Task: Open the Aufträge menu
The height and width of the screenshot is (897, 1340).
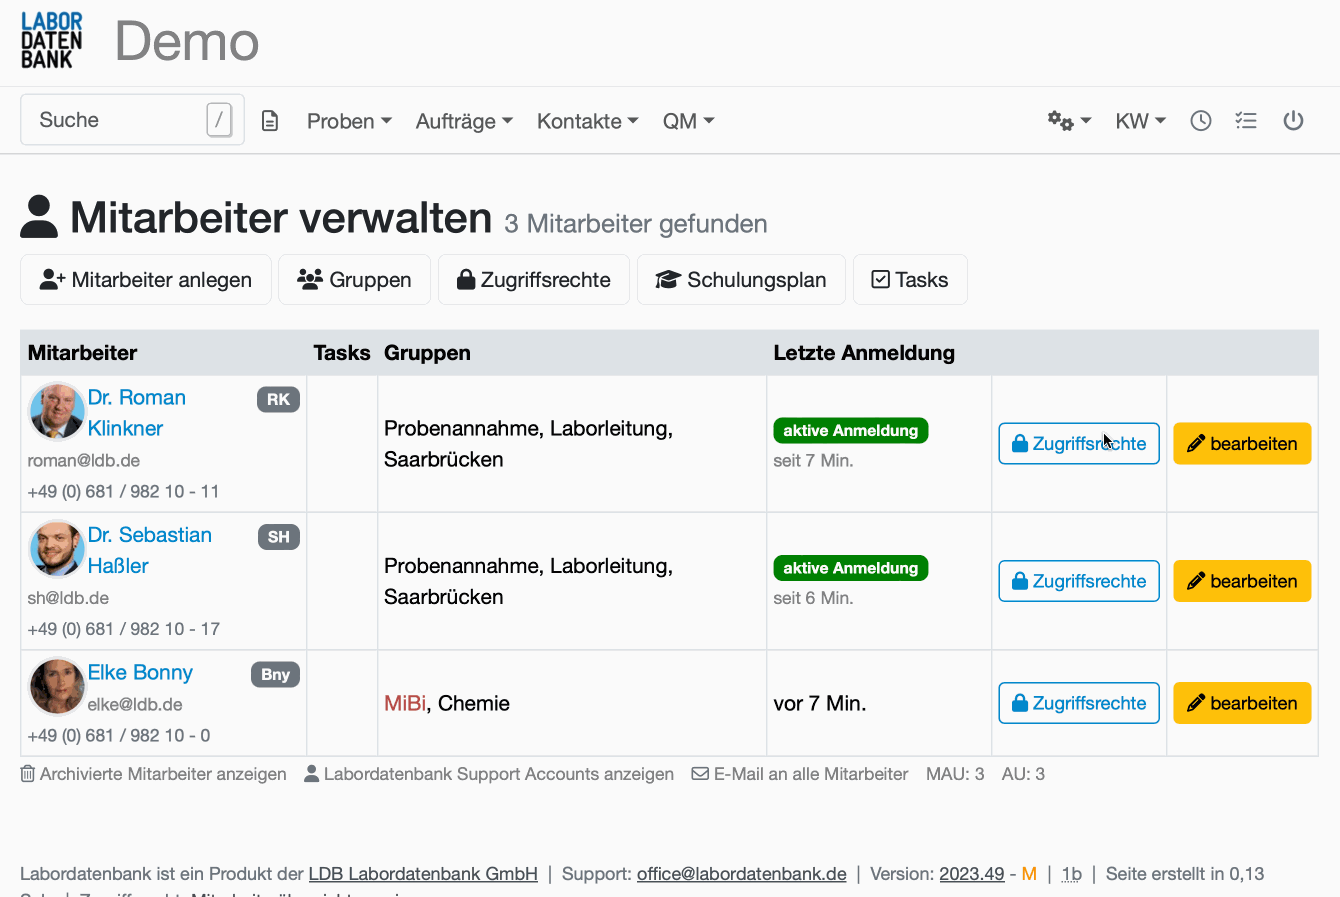Action: pyautogui.click(x=463, y=120)
